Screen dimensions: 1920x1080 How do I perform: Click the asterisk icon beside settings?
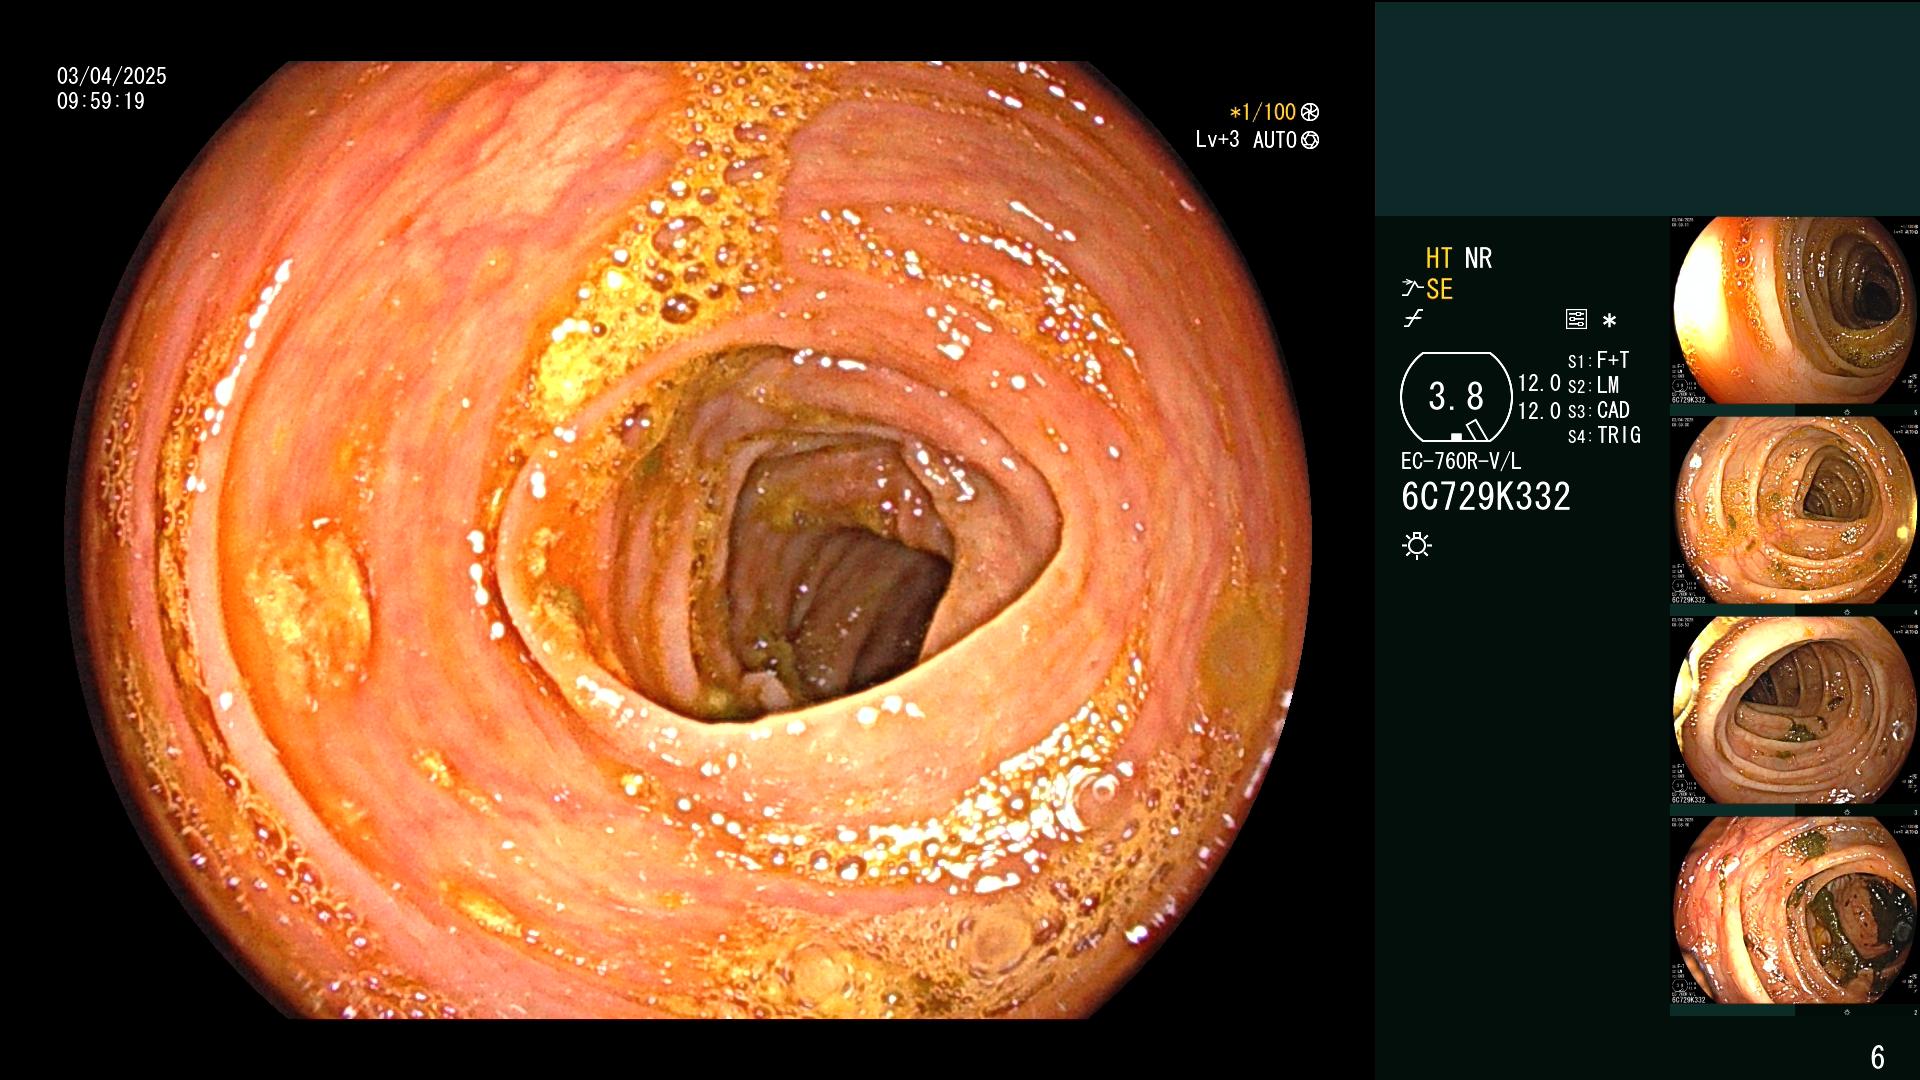(1609, 321)
